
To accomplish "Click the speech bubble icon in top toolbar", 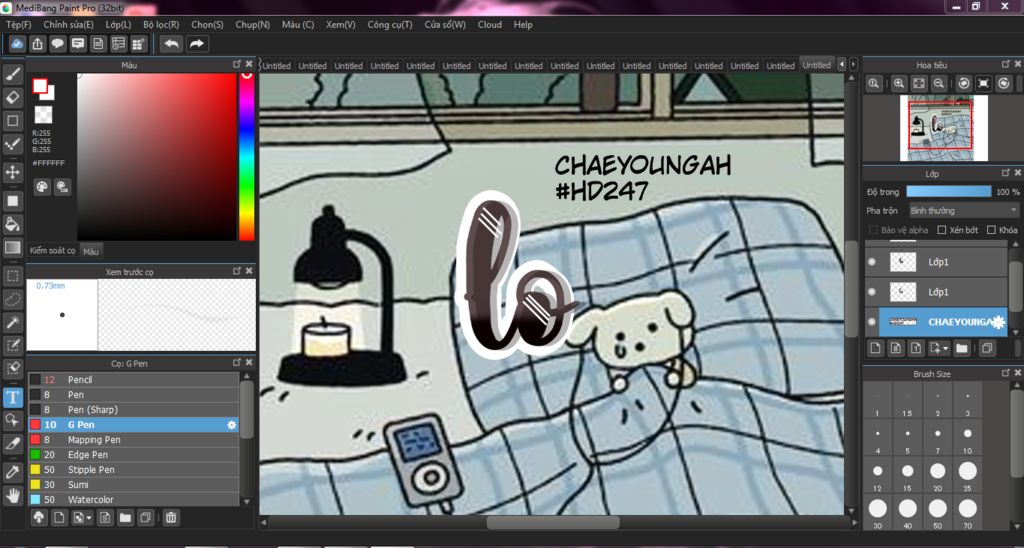I will (58, 44).
